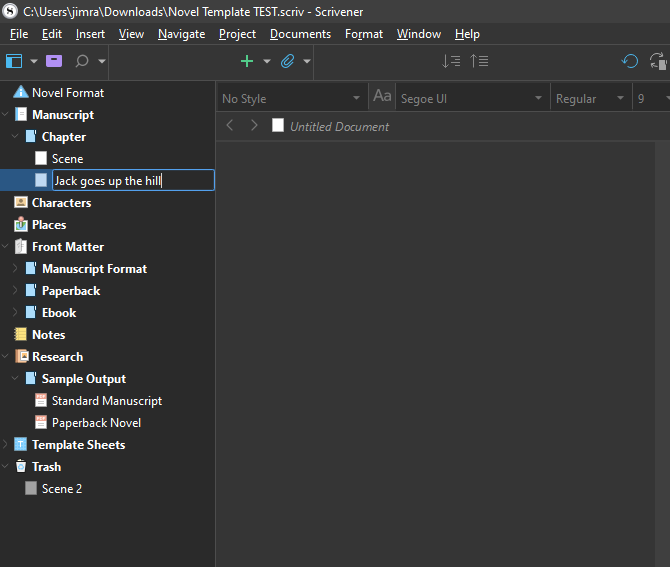The width and height of the screenshot is (670, 567).
Task: Click the Search magnifier icon
Action: [x=82, y=61]
